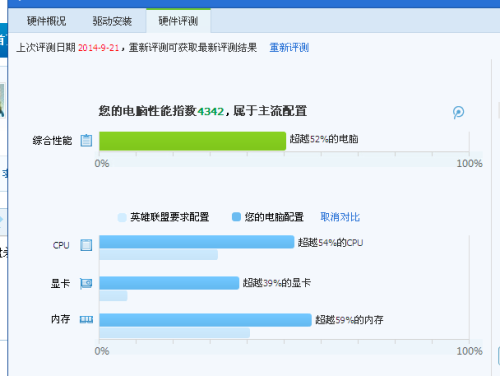Click the 取消对比 link

(340, 217)
